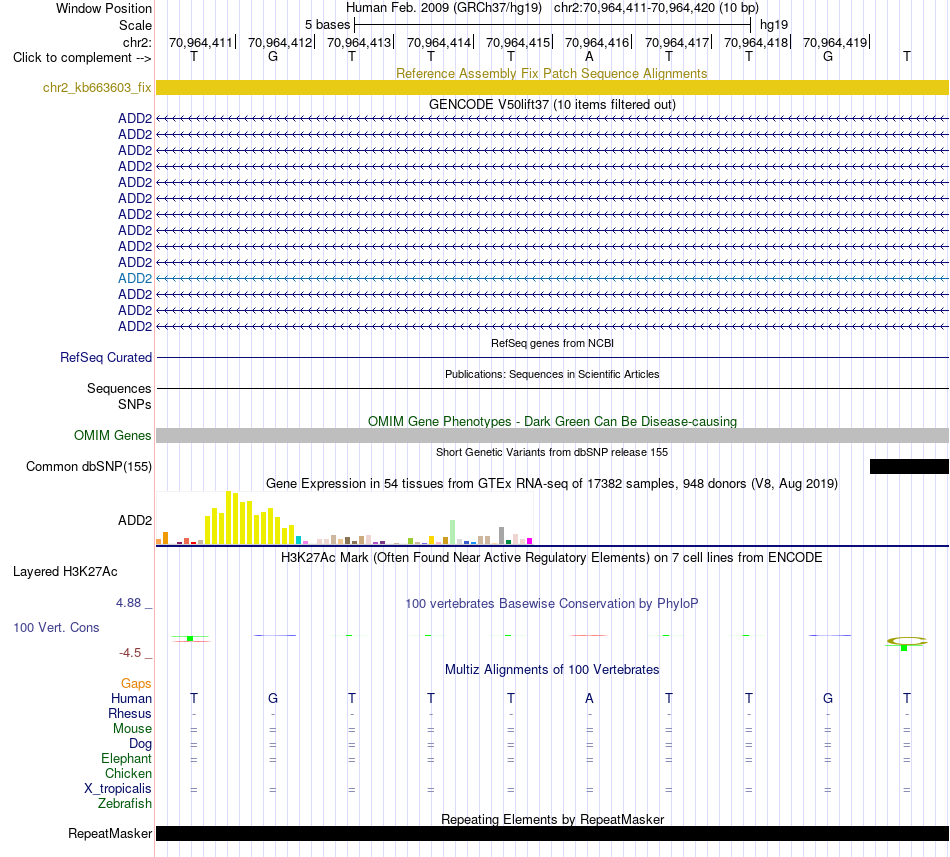
Task: Open the 100 Vert. Cons label
Action: [x=56, y=627]
